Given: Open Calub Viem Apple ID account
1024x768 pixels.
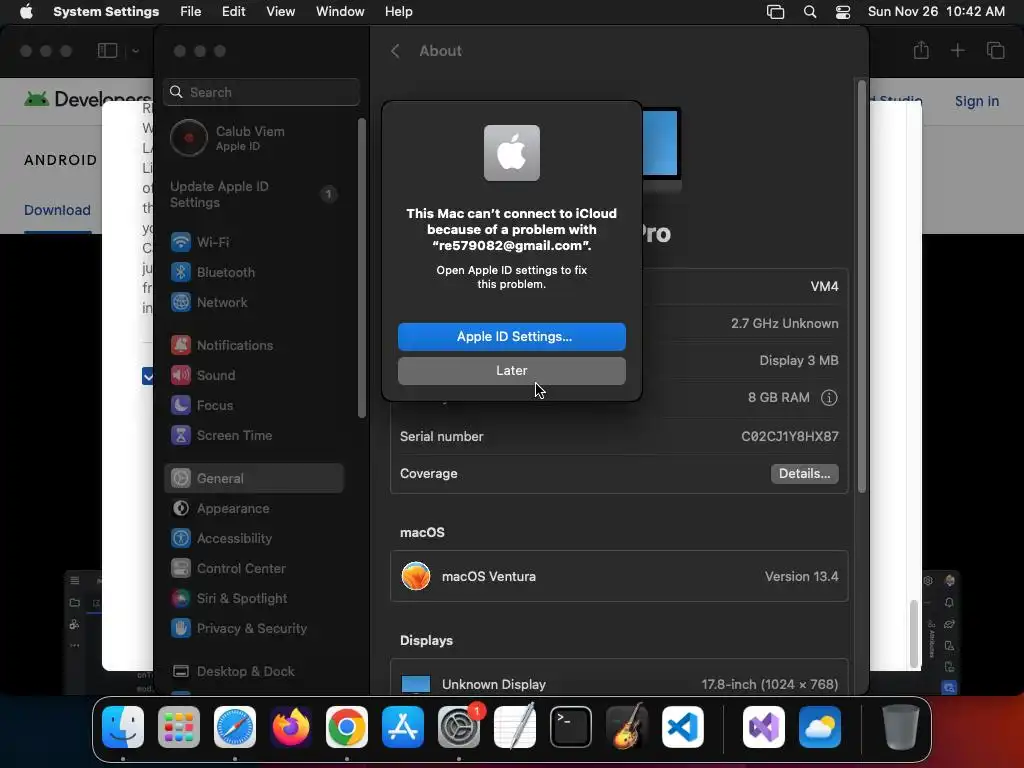Looking at the screenshot, I should tap(255, 138).
